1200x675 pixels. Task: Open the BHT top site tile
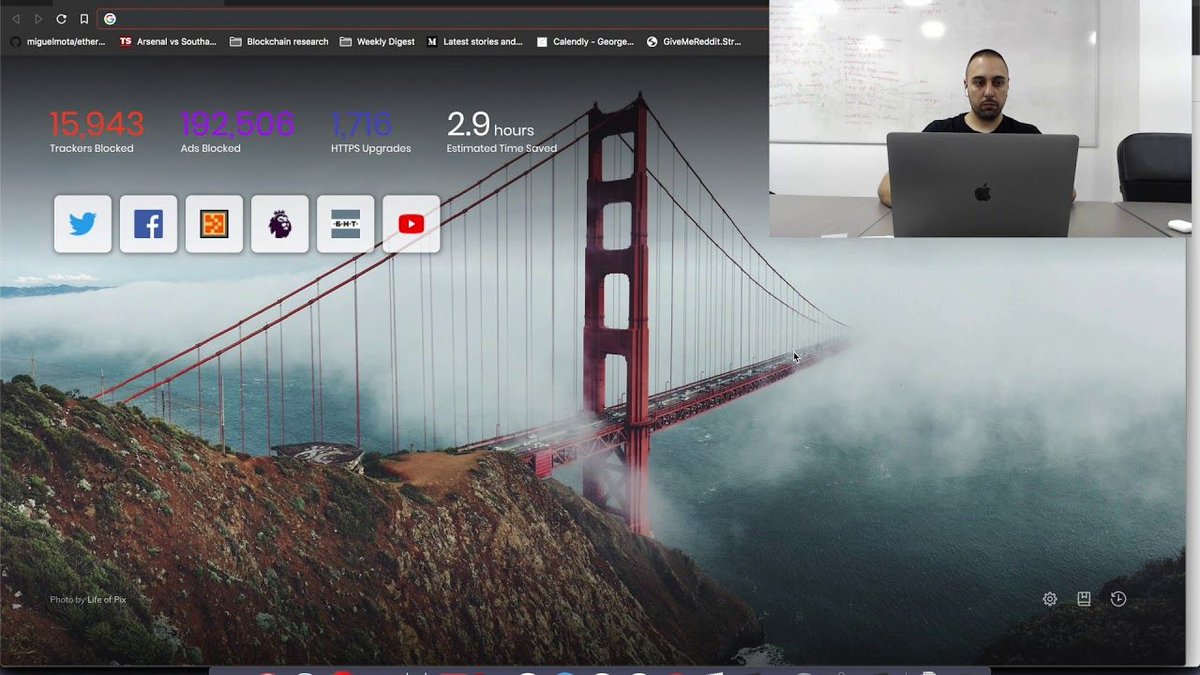coord(345,224)
